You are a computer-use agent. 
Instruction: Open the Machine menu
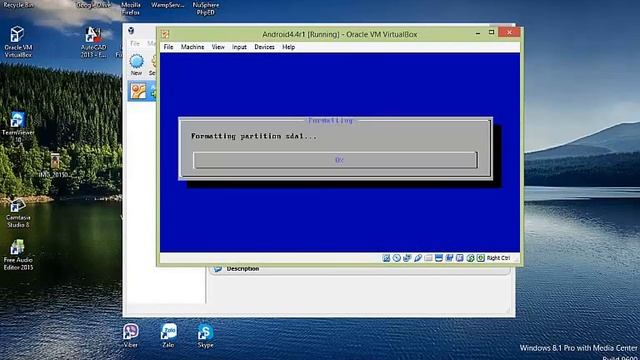(x=192, y=47)
